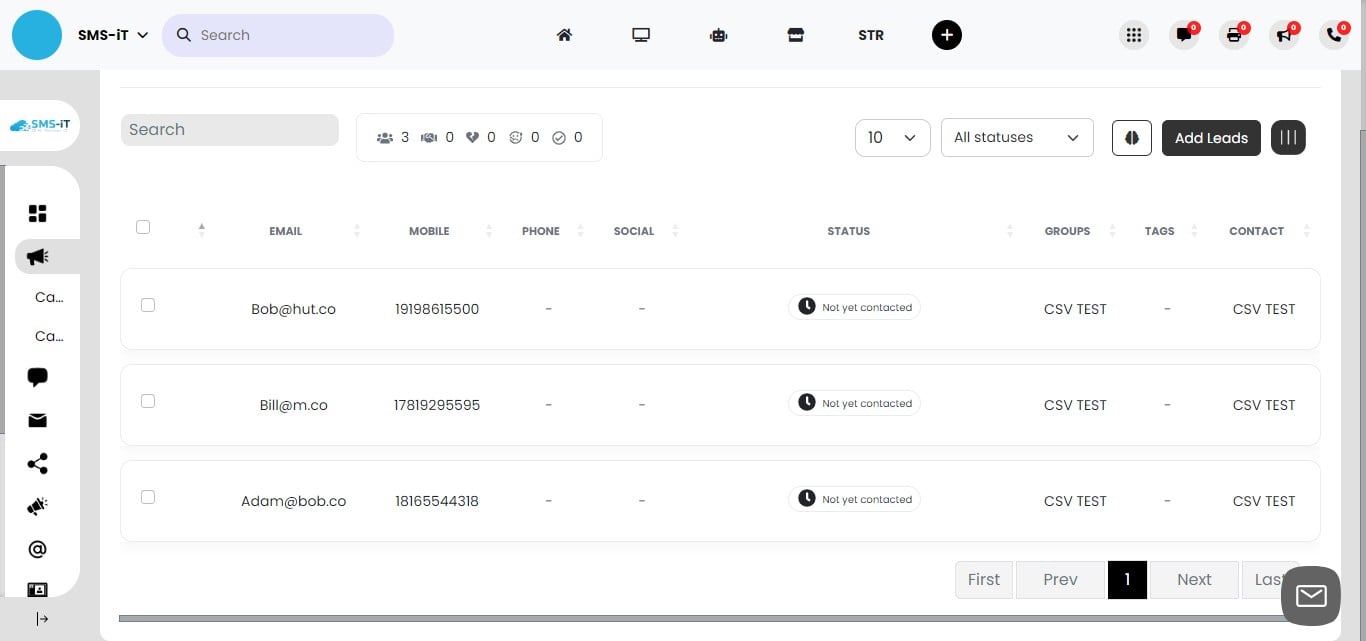Expand the All statuses filter dropdown
Viewport: 1366px width, 641px height.
tap(1016, 137)
